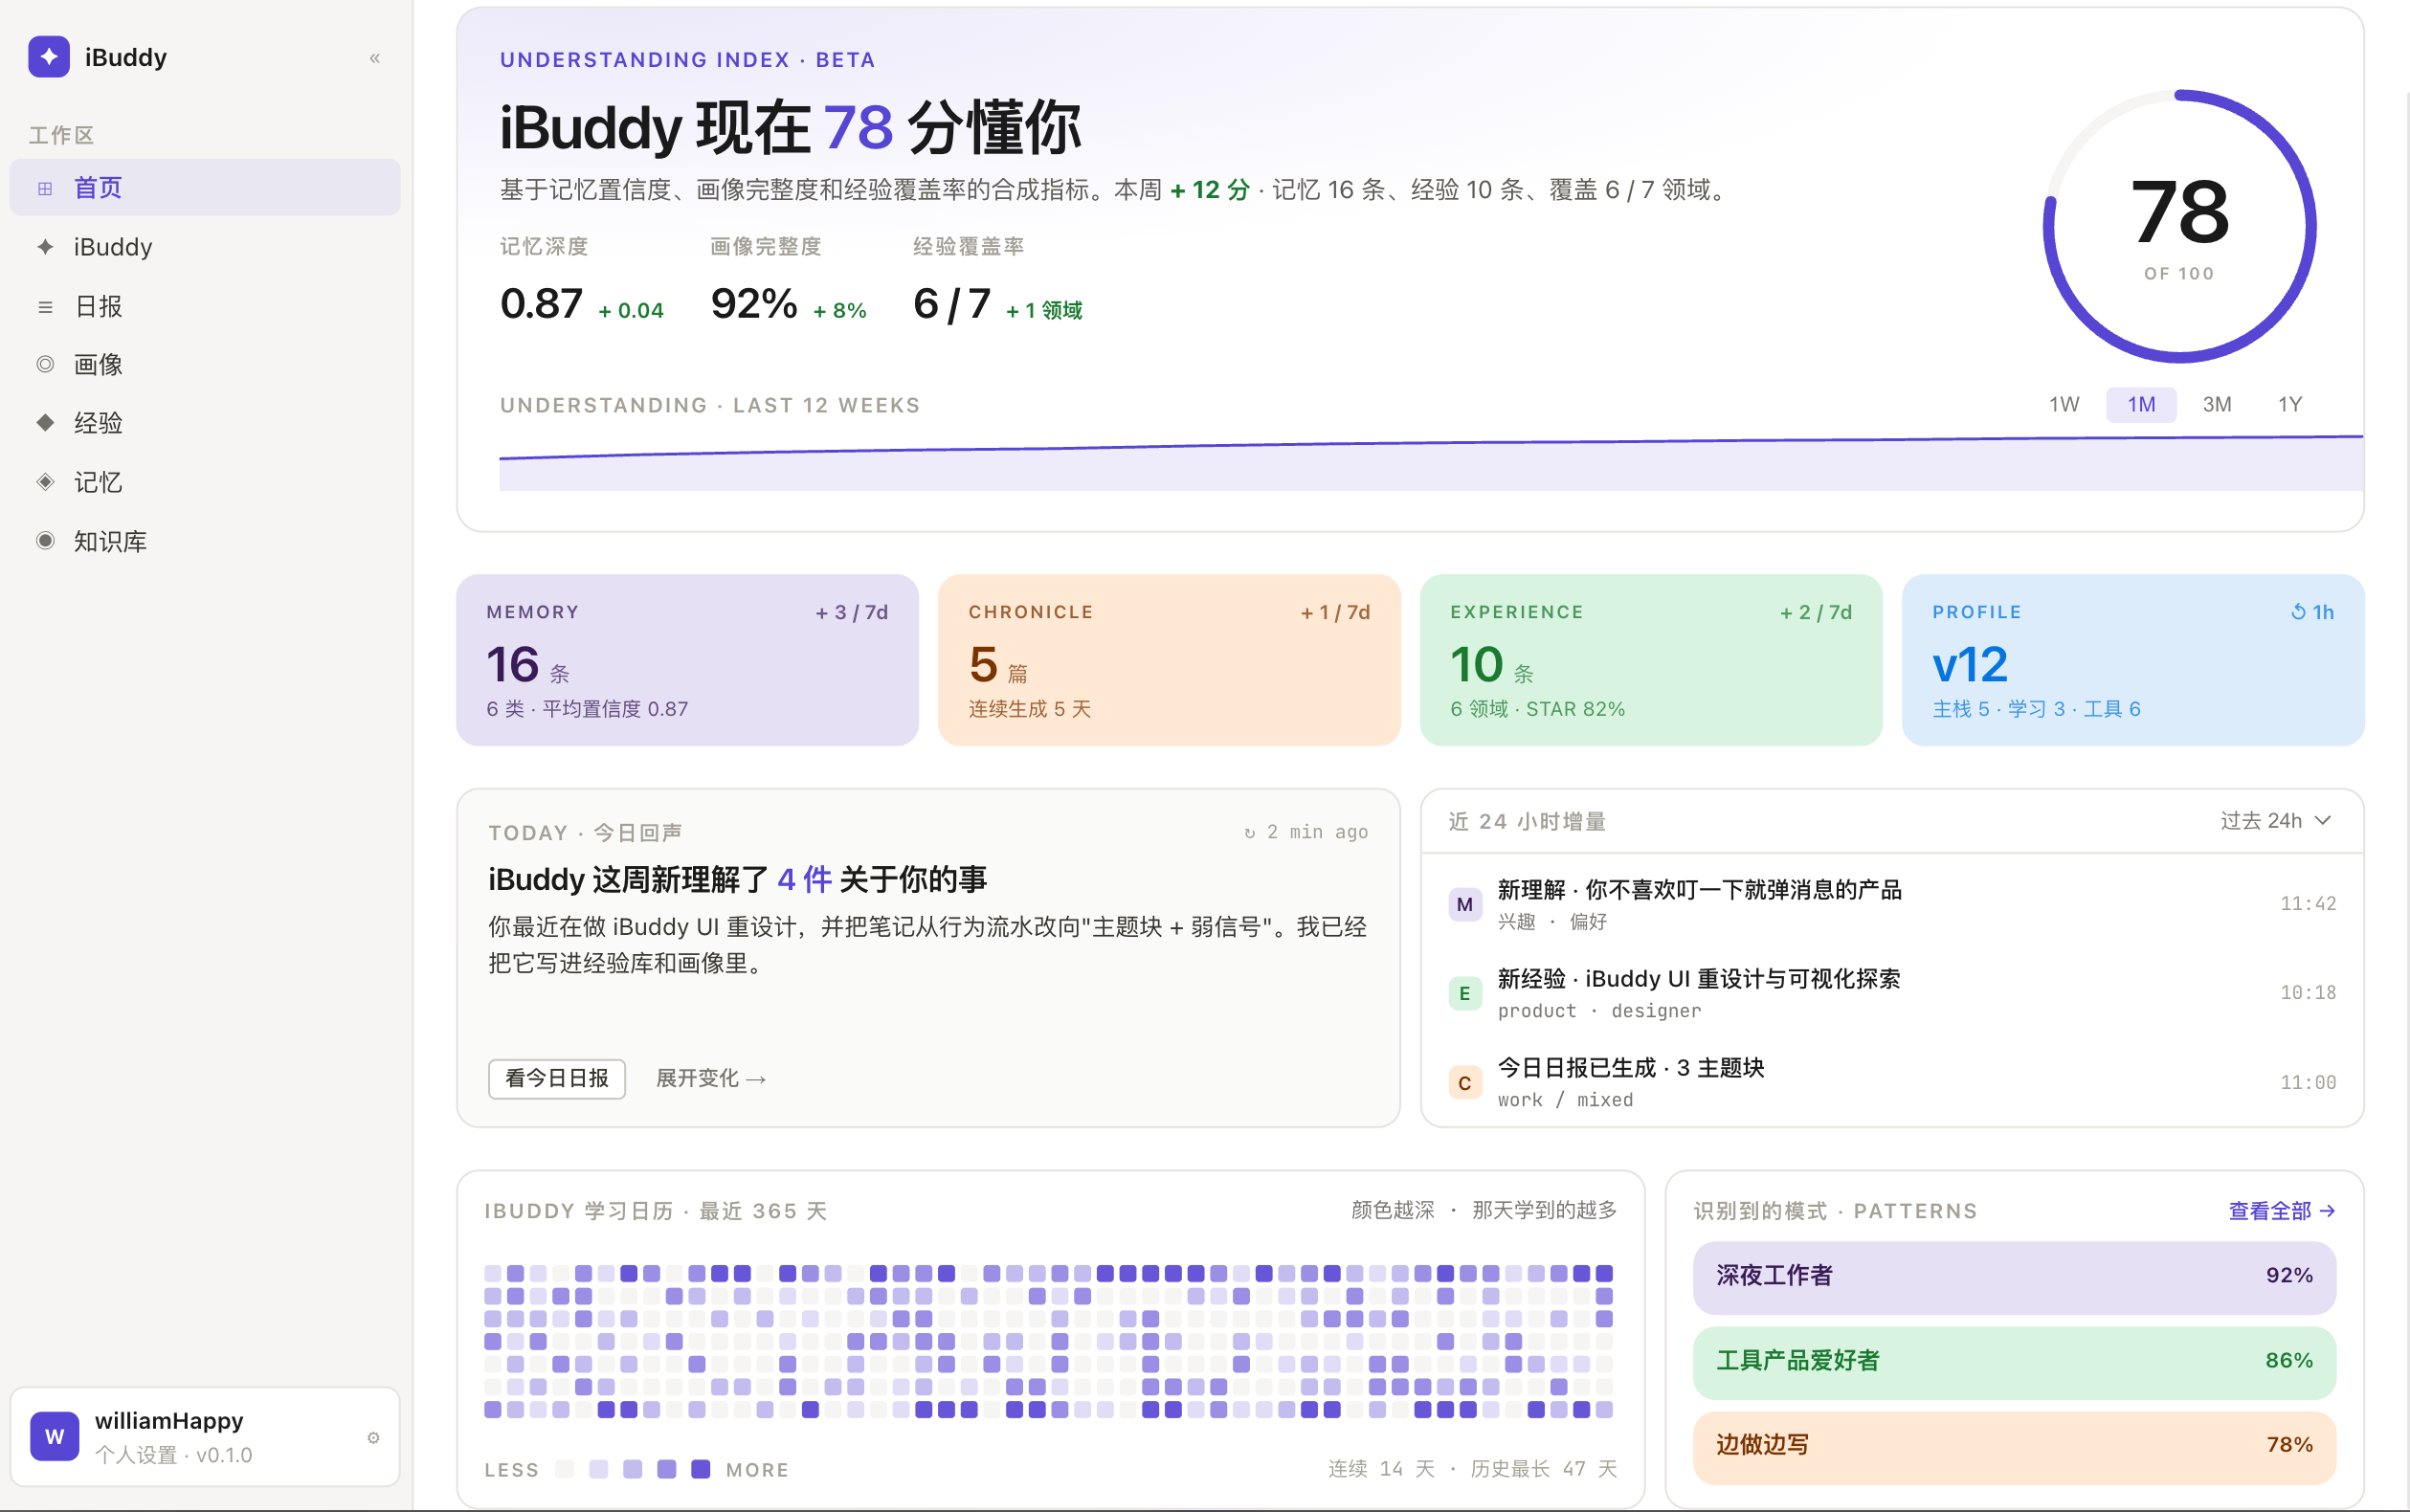Screen dimensions: 2410x1512
Task: Open the 过去 24h dropdown
Action: click(2276, 821)
